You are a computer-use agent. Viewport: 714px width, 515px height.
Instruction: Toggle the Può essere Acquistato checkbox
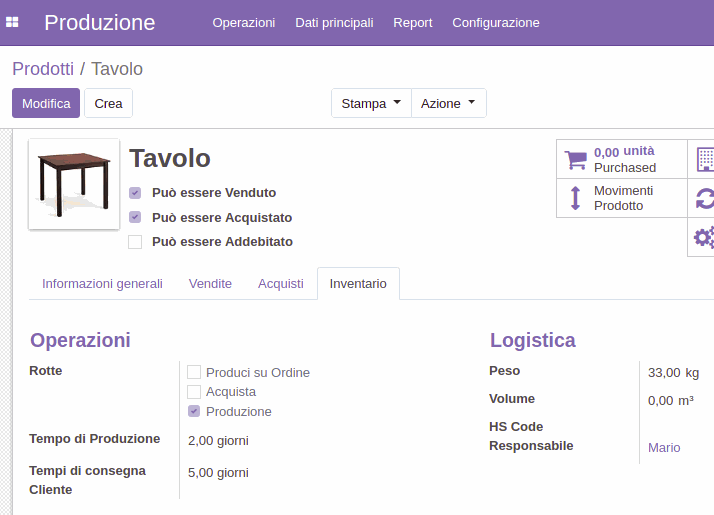[x=135, y=217]
